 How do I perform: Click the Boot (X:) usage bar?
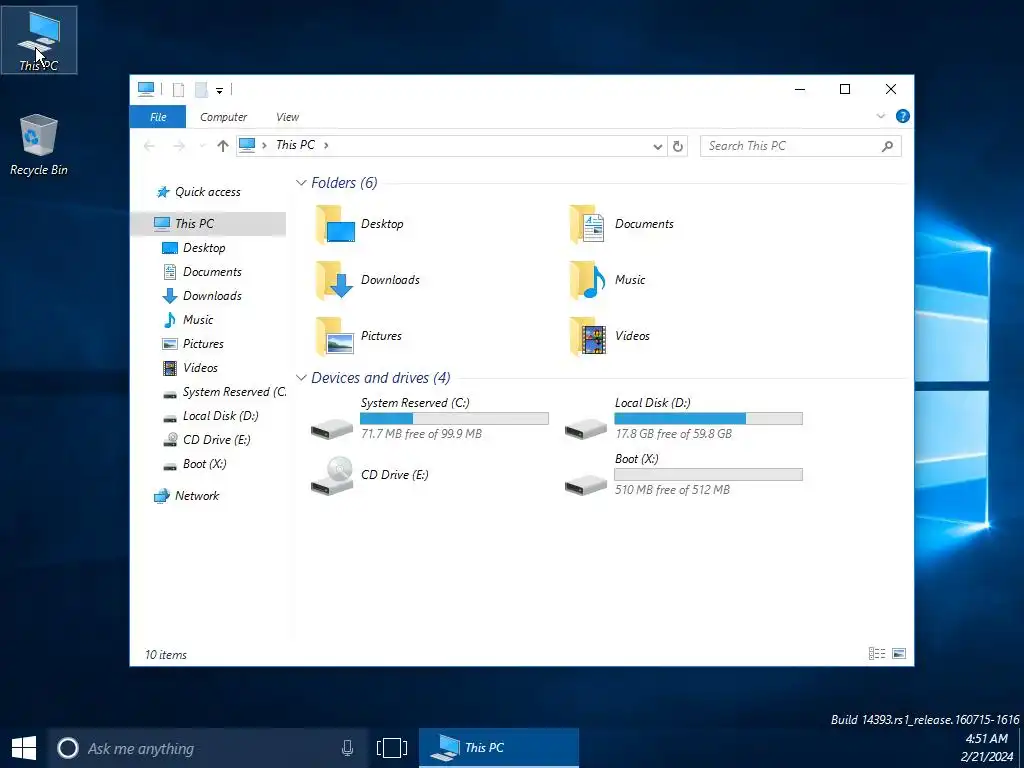[x=709, y=475]
